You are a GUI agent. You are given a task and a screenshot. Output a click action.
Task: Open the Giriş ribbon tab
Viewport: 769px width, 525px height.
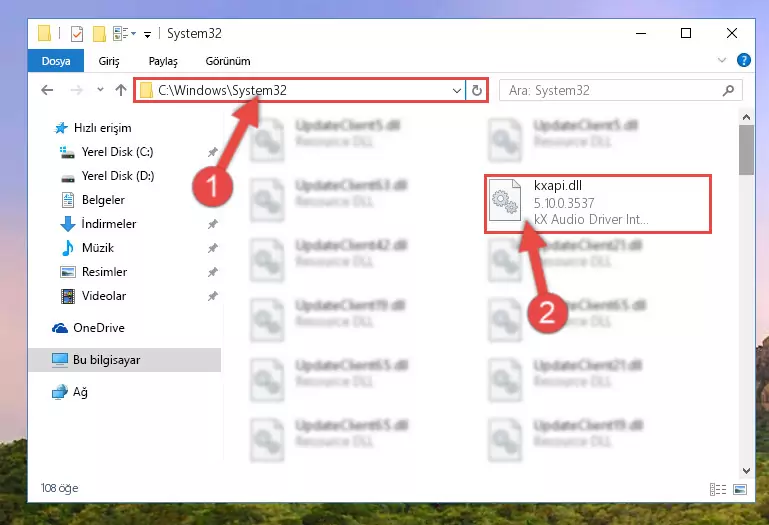click(109, 61)
